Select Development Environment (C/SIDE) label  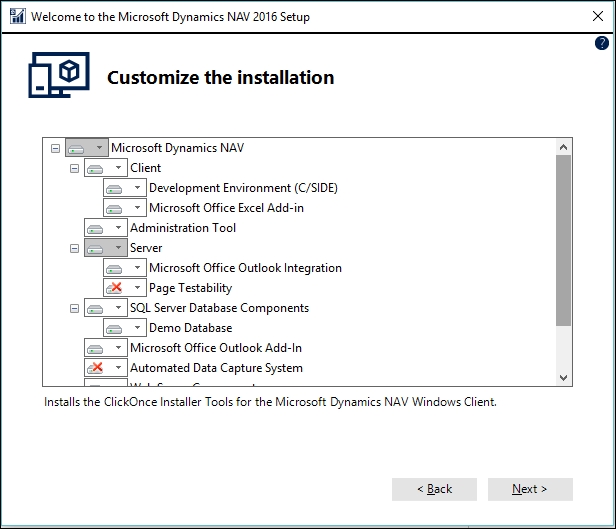pyautogui.click(x=244, y=188)
